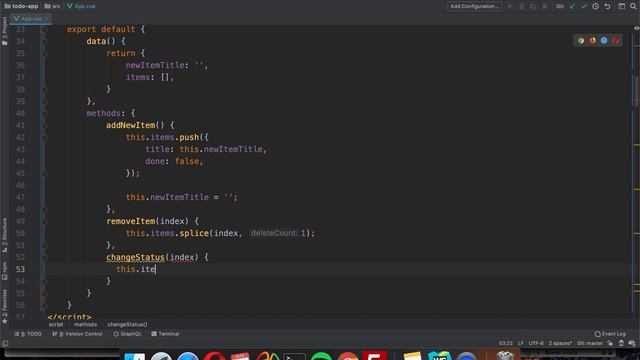640x360 pixels.
Task: Open WebStorm from the Dock
Action: click(x=440, y=356)
